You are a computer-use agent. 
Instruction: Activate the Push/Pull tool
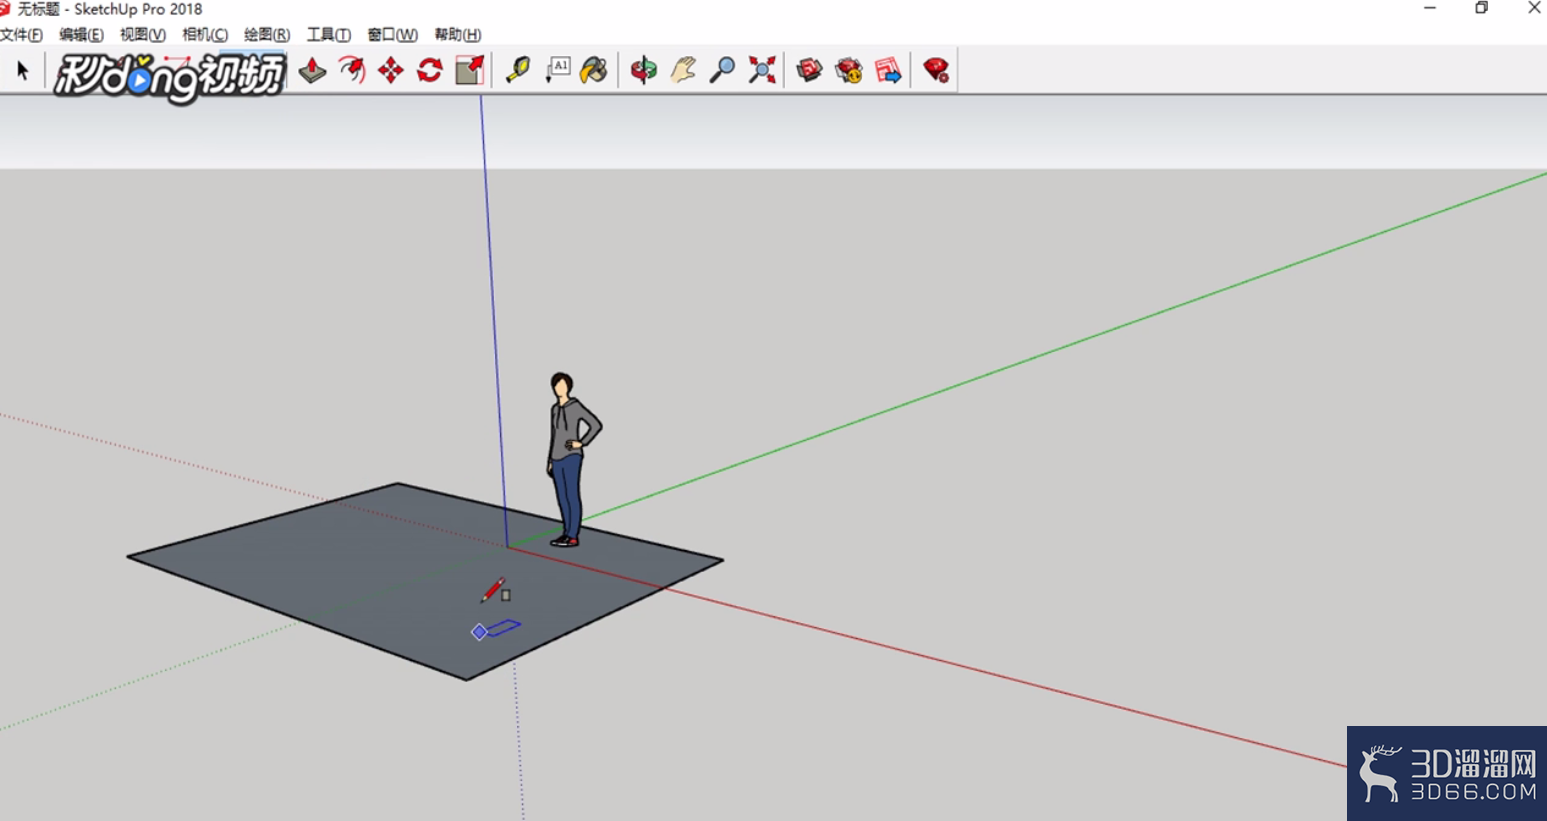pyautogui.click(x=313, y=70)
